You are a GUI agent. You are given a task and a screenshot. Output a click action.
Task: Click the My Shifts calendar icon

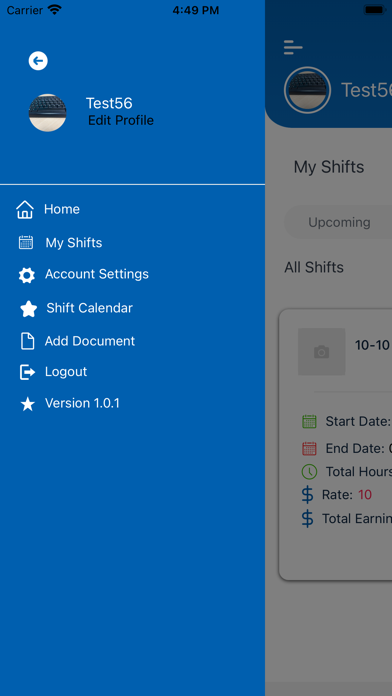[x=26, y=242]
